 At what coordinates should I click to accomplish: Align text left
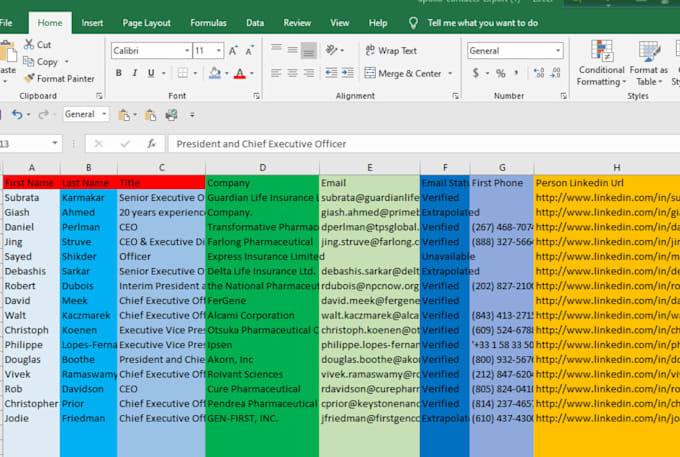click(276, 73)
